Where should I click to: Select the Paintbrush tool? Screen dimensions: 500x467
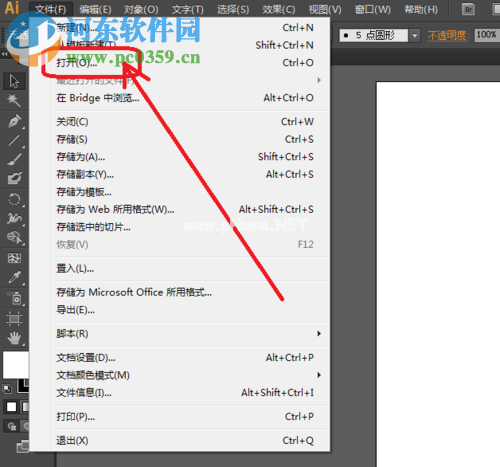click(14, 159)
